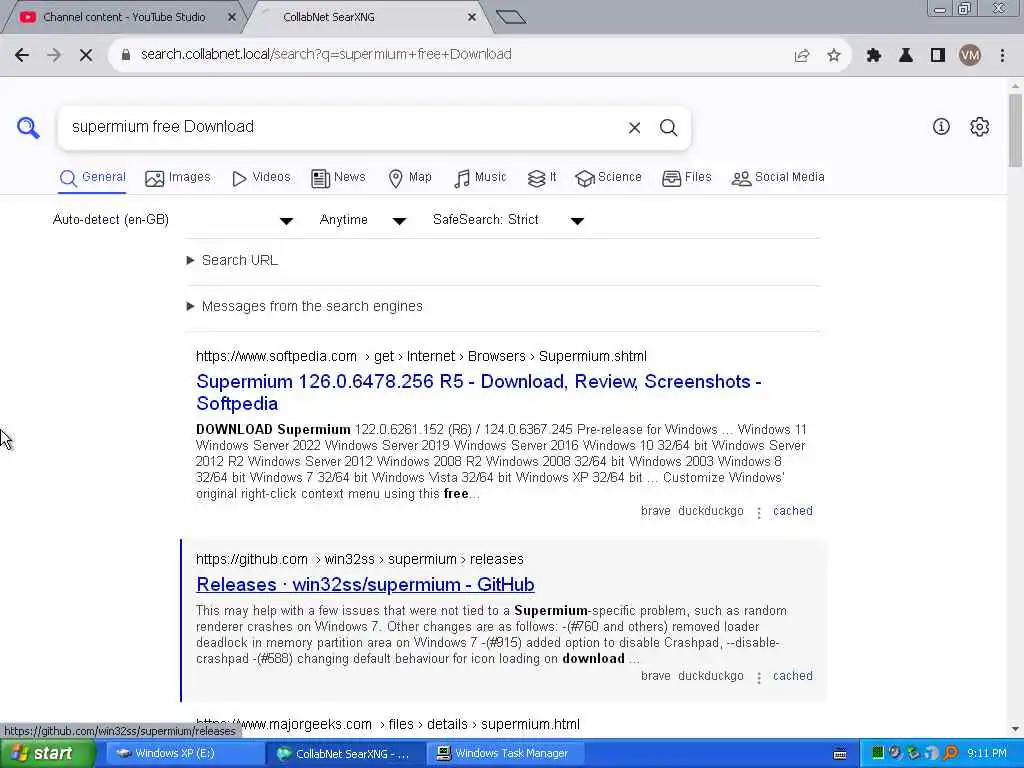Click the share page icon in address bar

(x=802, y=56)
